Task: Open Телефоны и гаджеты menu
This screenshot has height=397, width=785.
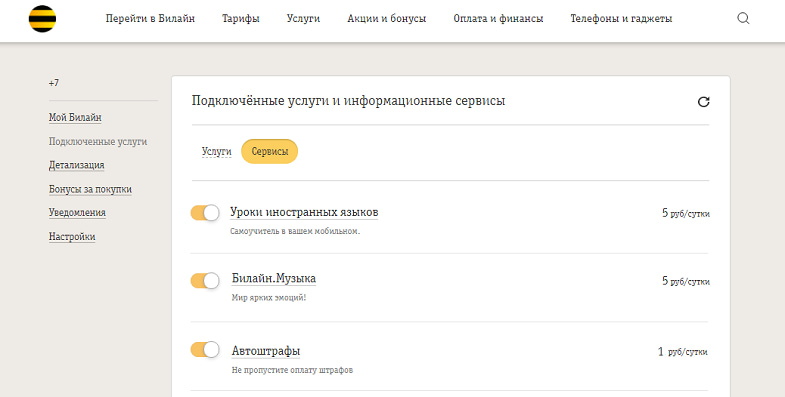Action: pyautogui.click(x=621, y=19)
